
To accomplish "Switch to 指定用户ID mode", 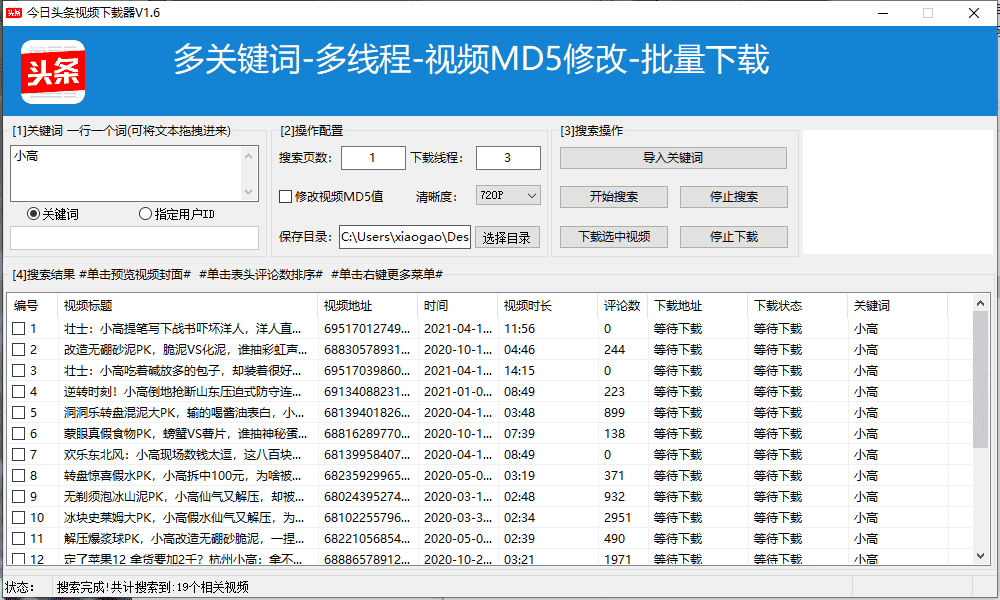I will point(143,213).
